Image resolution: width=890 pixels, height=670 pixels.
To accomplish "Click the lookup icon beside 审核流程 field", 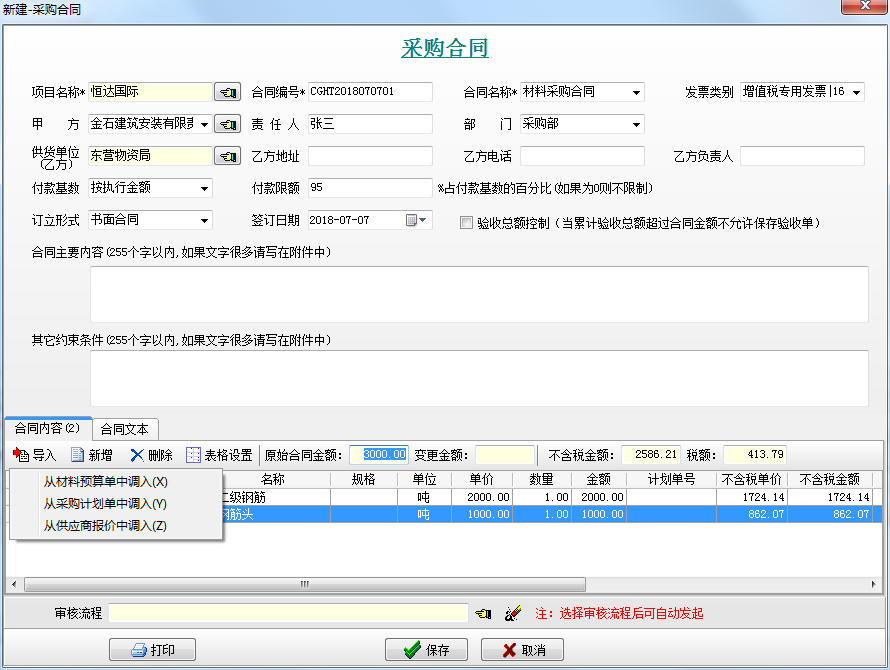I will click(x=483, y=613).
